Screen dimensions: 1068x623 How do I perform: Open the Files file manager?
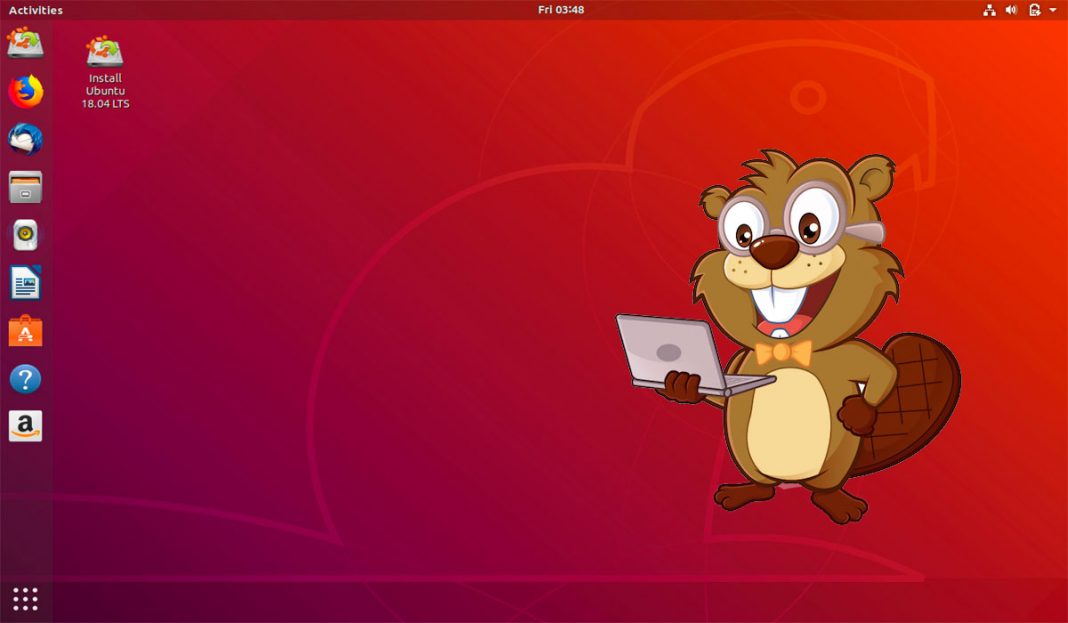pos(24,187)
